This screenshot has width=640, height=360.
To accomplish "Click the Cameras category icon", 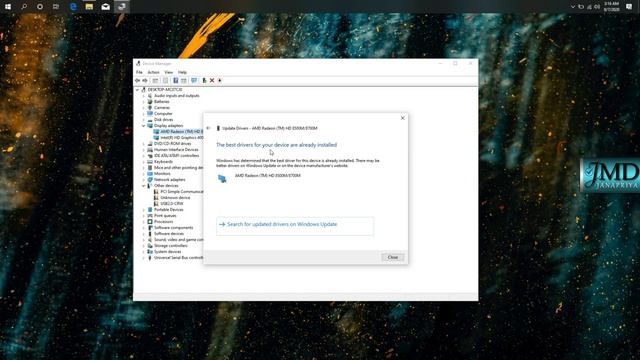I will pos(150,107).
